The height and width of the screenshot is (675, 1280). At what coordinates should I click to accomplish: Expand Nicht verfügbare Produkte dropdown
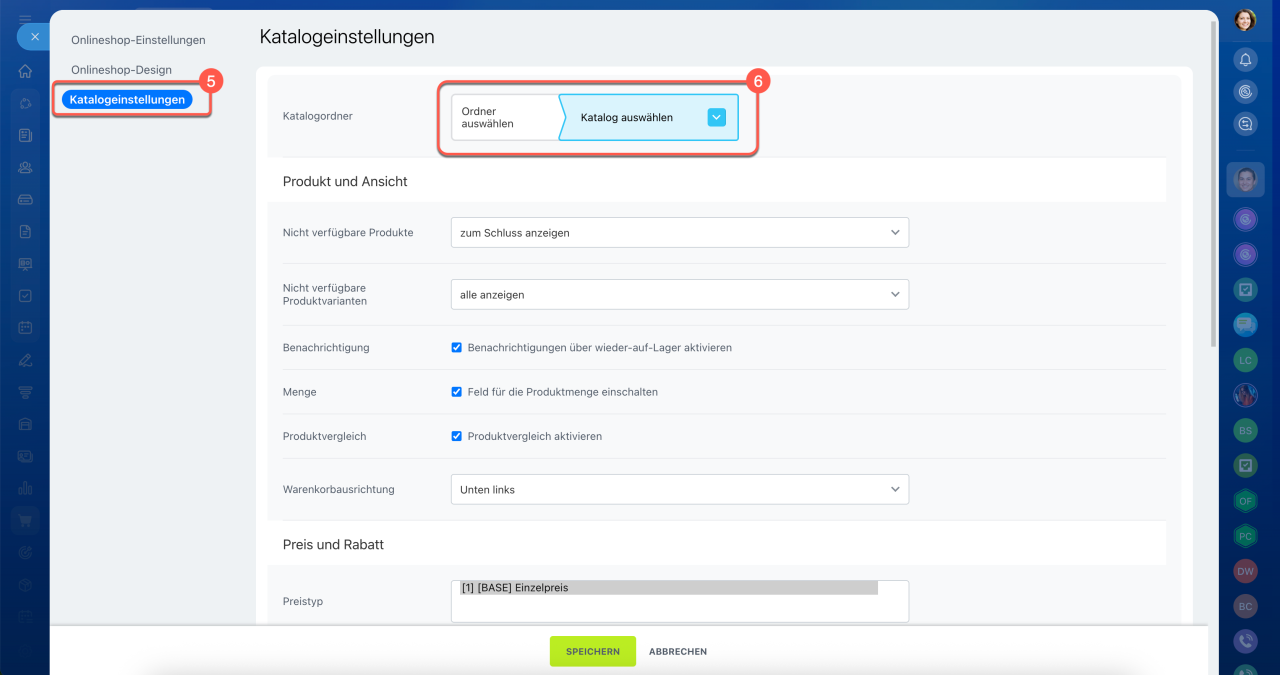coord(680,232)
